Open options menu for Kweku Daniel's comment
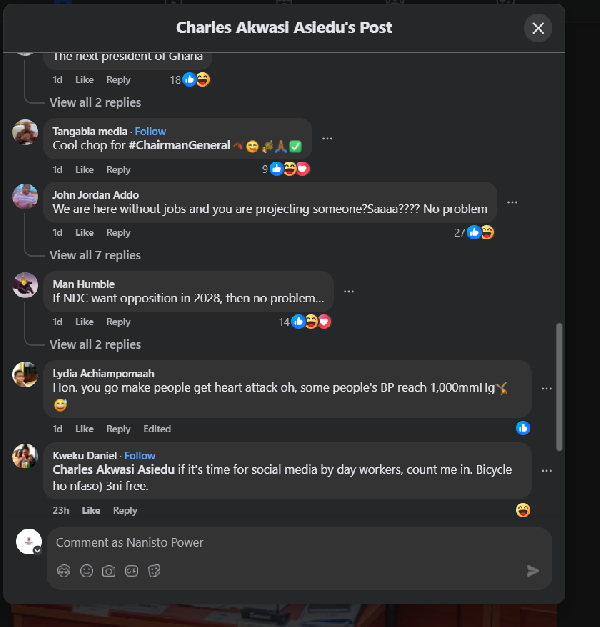 click(546, 470)
